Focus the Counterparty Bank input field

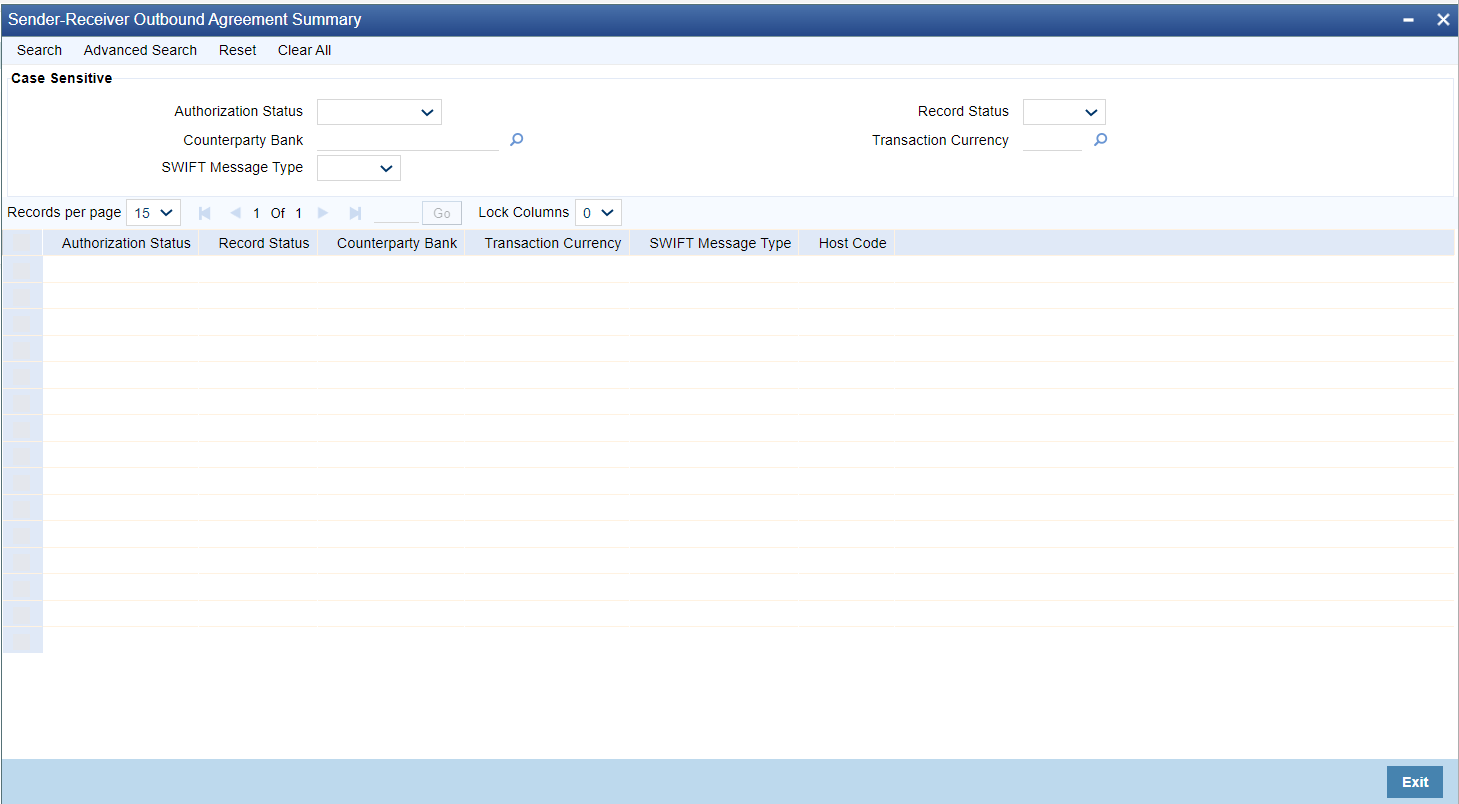point(408,140)
